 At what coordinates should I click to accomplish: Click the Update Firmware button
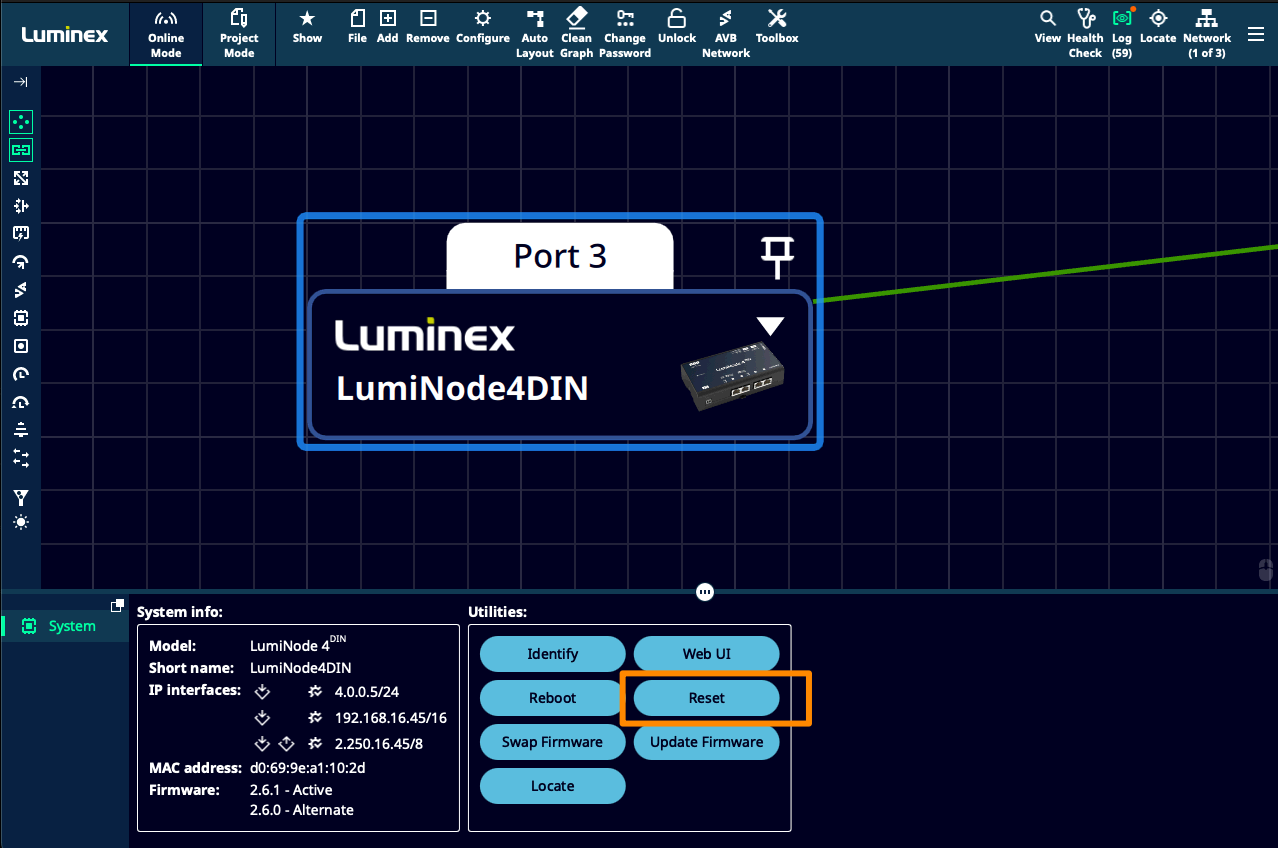point(706,742)
